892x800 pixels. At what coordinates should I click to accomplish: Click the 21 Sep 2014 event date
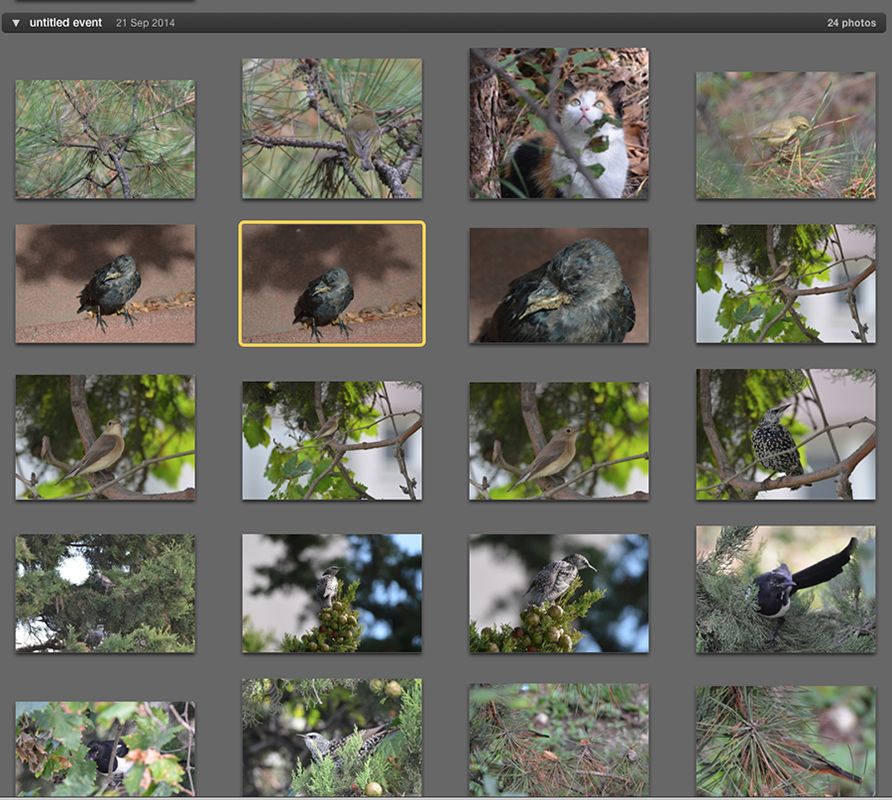(x=145, y=23)
